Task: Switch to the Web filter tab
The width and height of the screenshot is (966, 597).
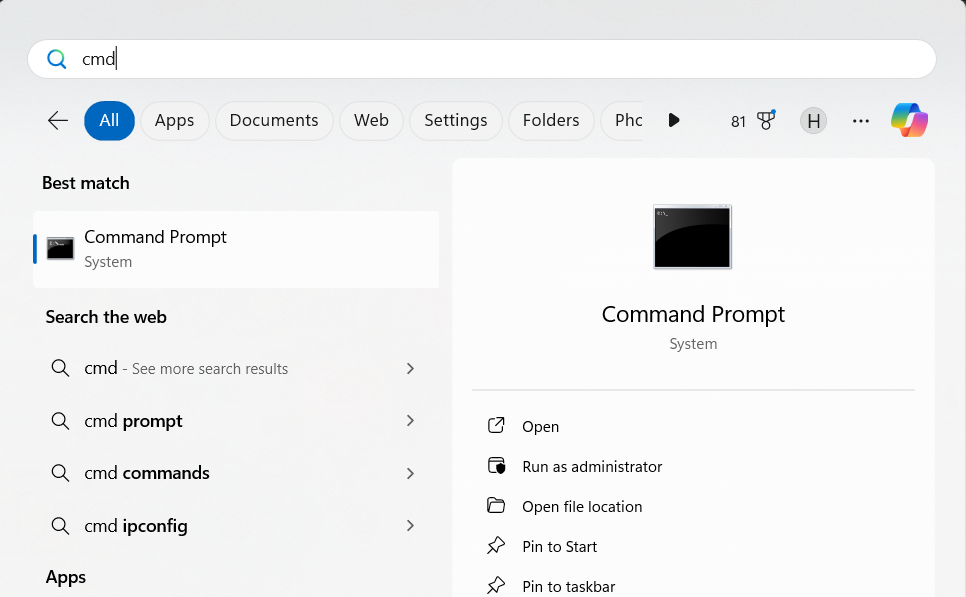Action: coord(371,120)
